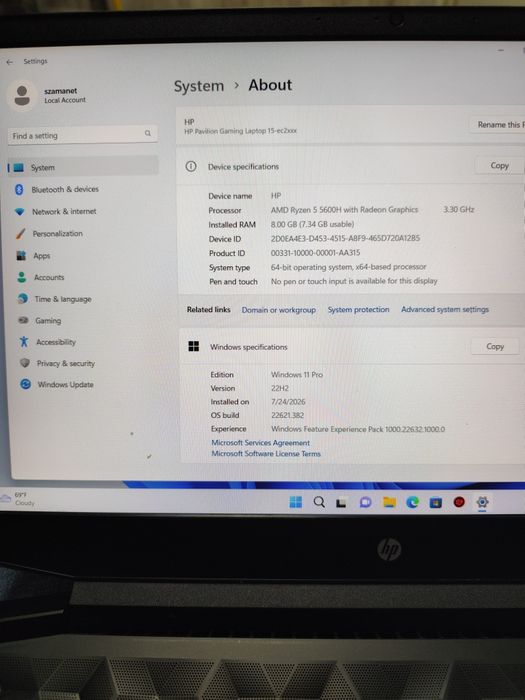The height and width of the screenshot is (700, 525).
Task: Open the szamanet account profile picture
Action: pos(21,96)
